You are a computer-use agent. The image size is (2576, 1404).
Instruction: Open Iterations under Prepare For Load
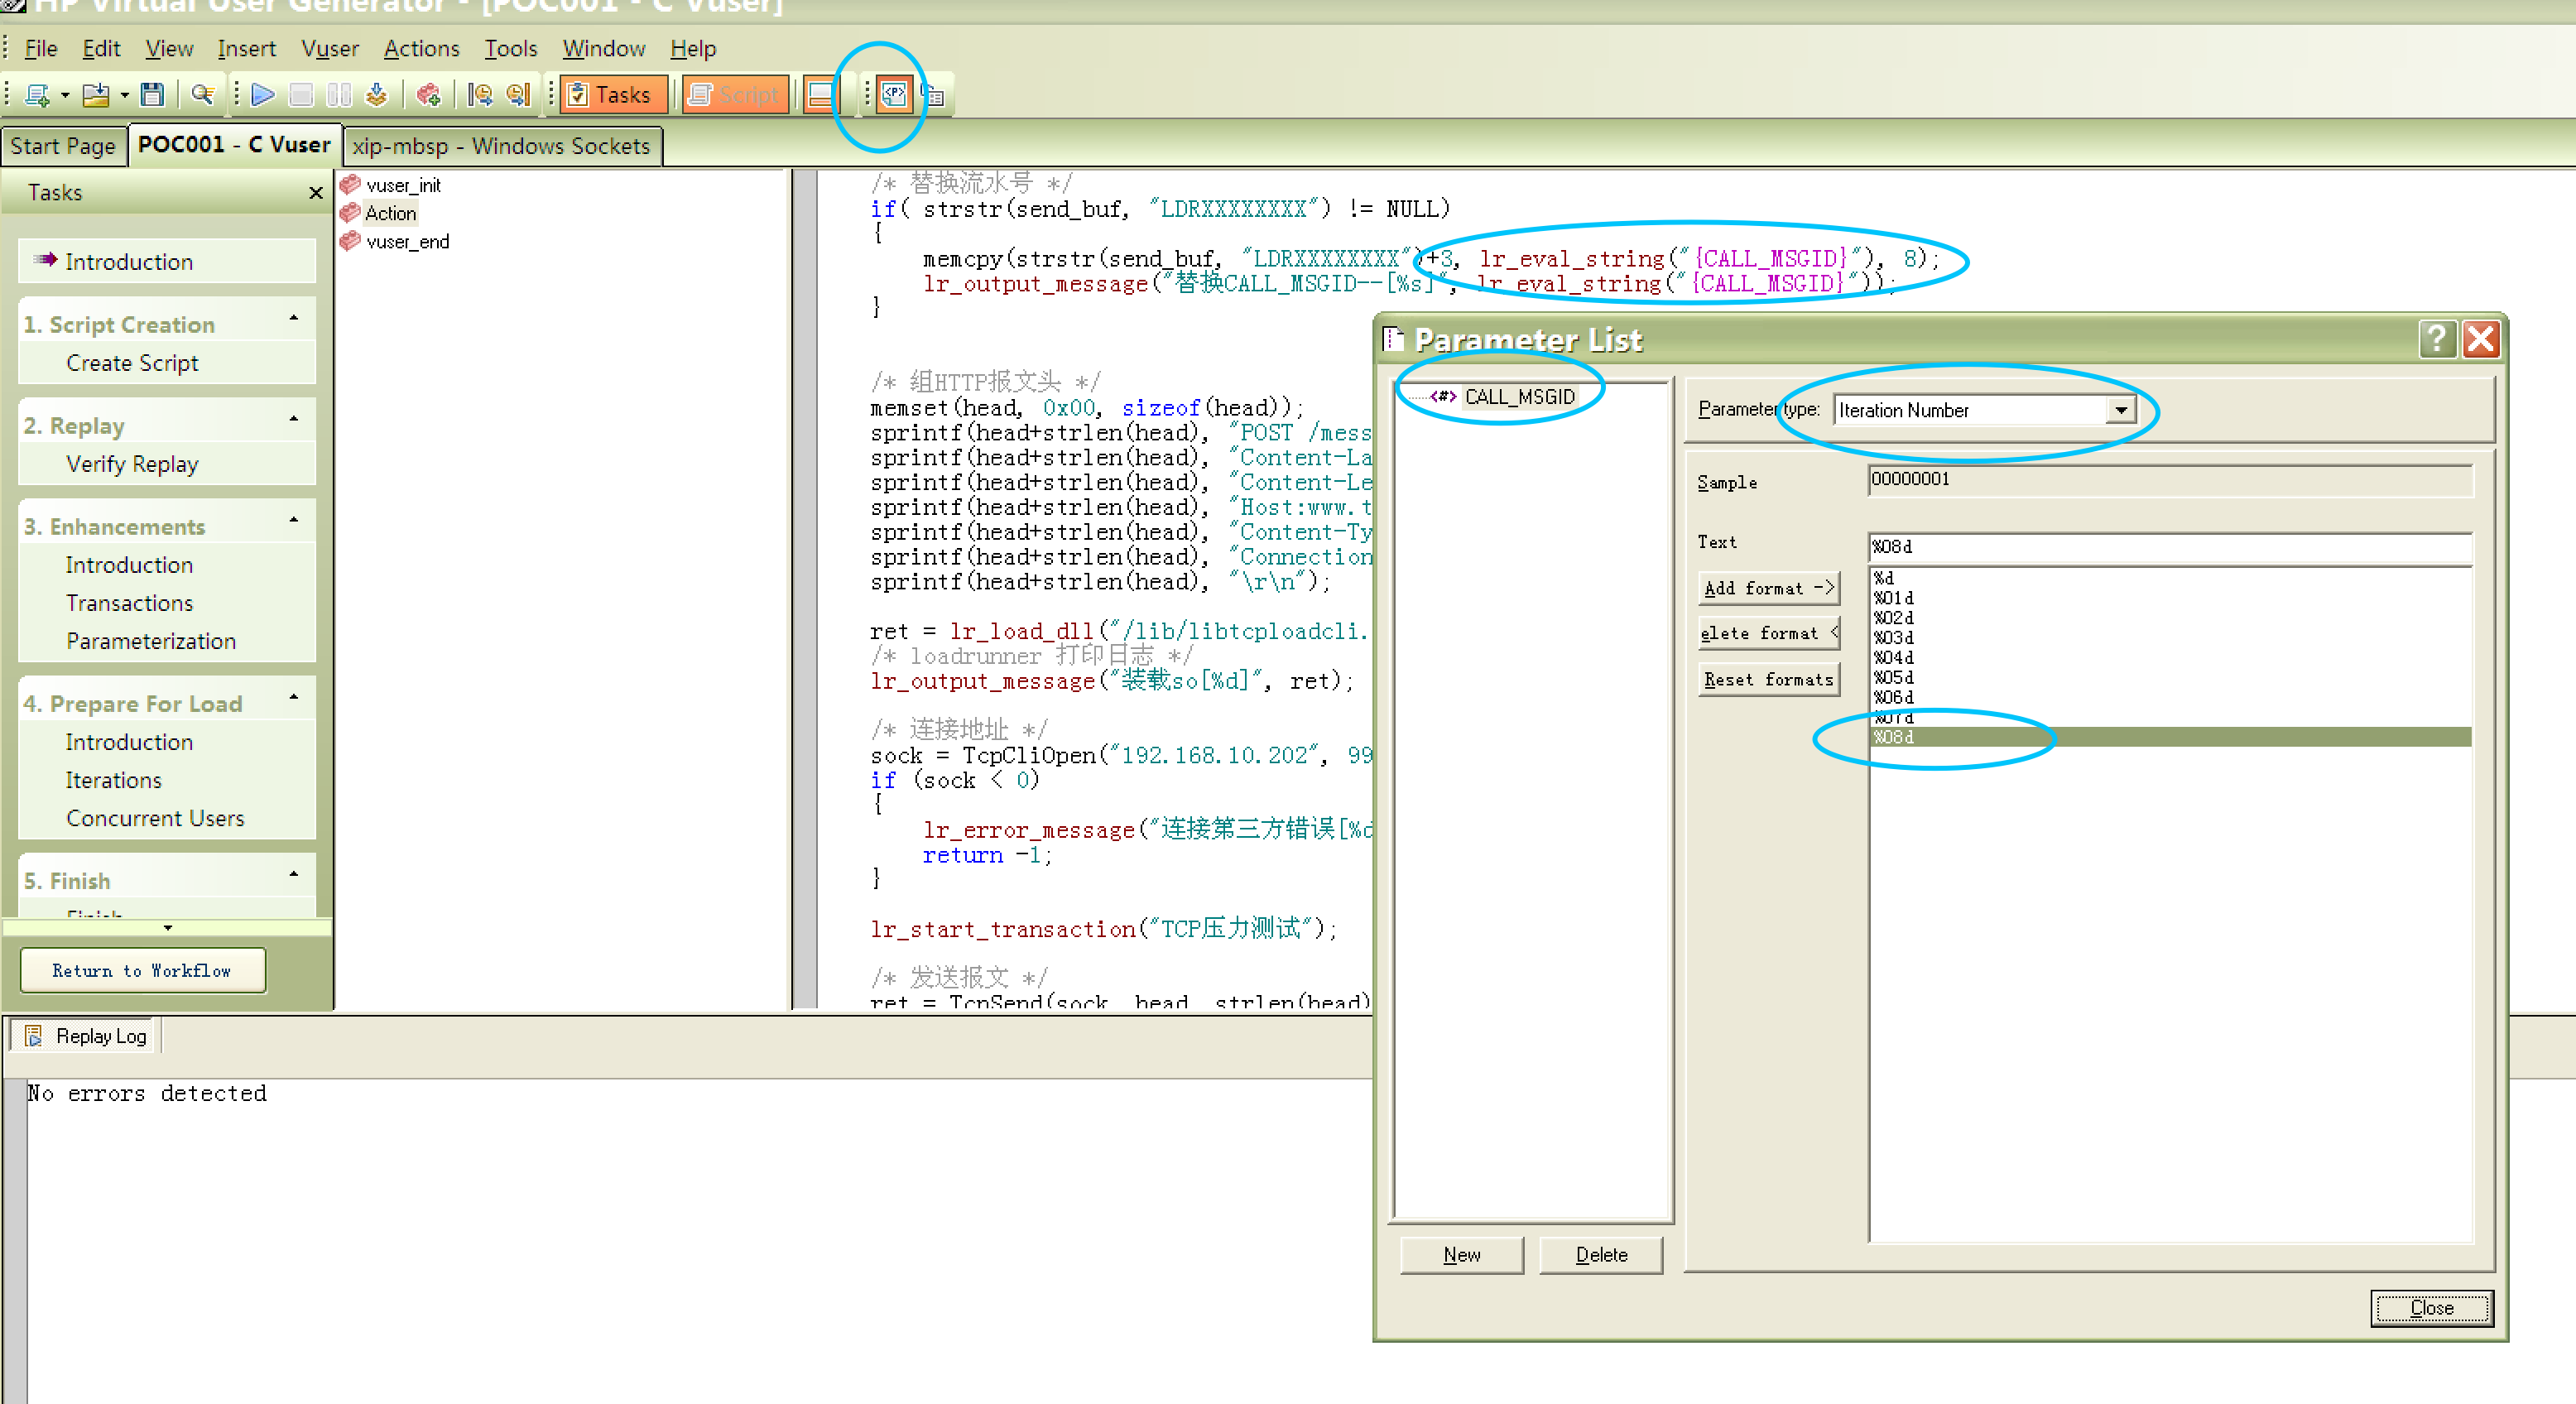click(x=113, y=780)
